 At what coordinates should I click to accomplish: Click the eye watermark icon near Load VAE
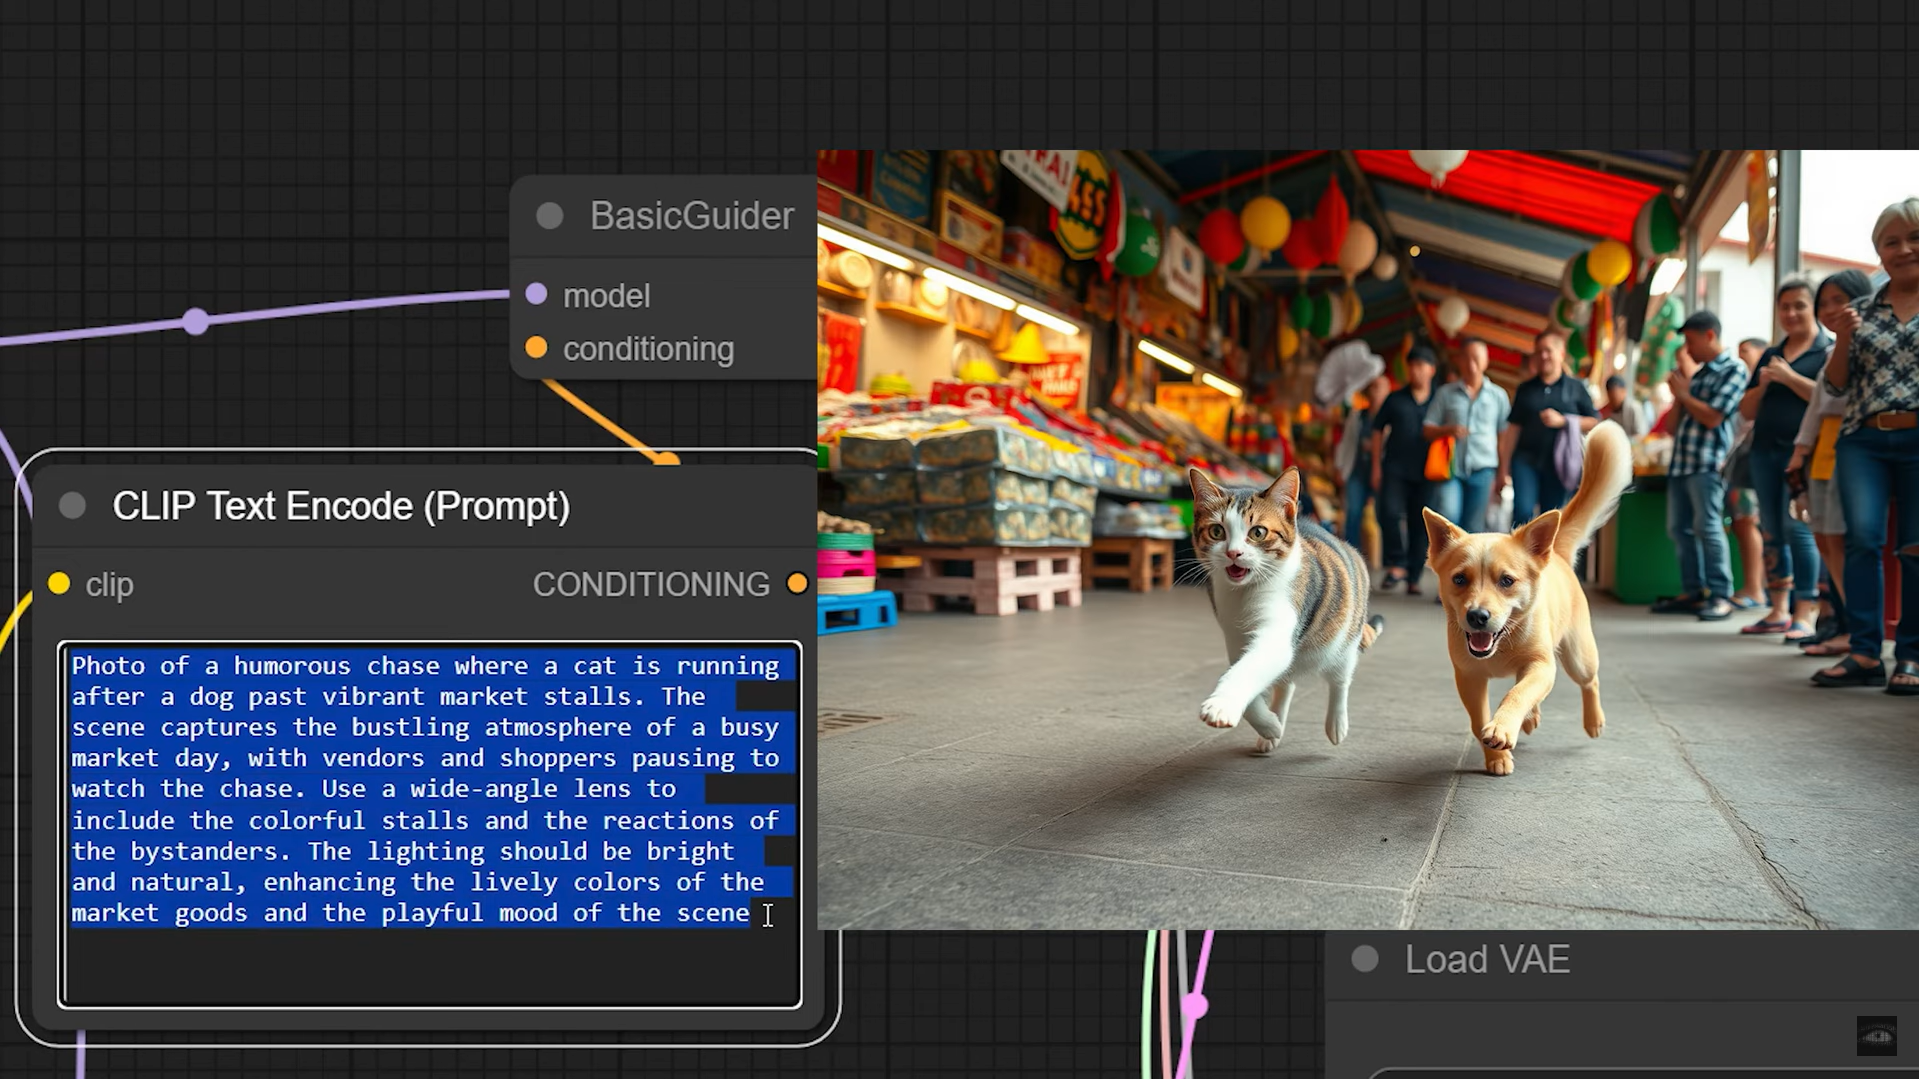[x=1877, y=1037]
